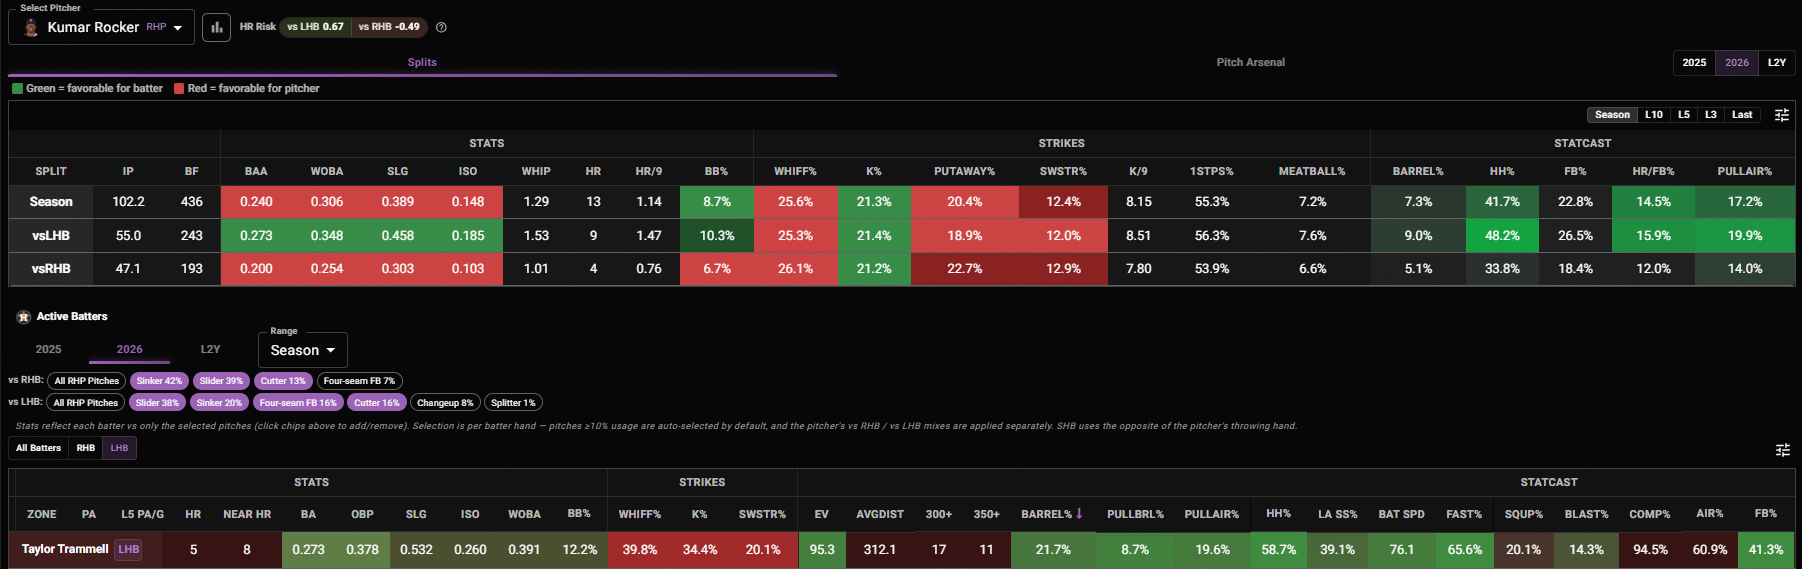Show L10 games split range
Image resolution: width=1802 pixels, height=569 pixels.
click(1654, 115)
